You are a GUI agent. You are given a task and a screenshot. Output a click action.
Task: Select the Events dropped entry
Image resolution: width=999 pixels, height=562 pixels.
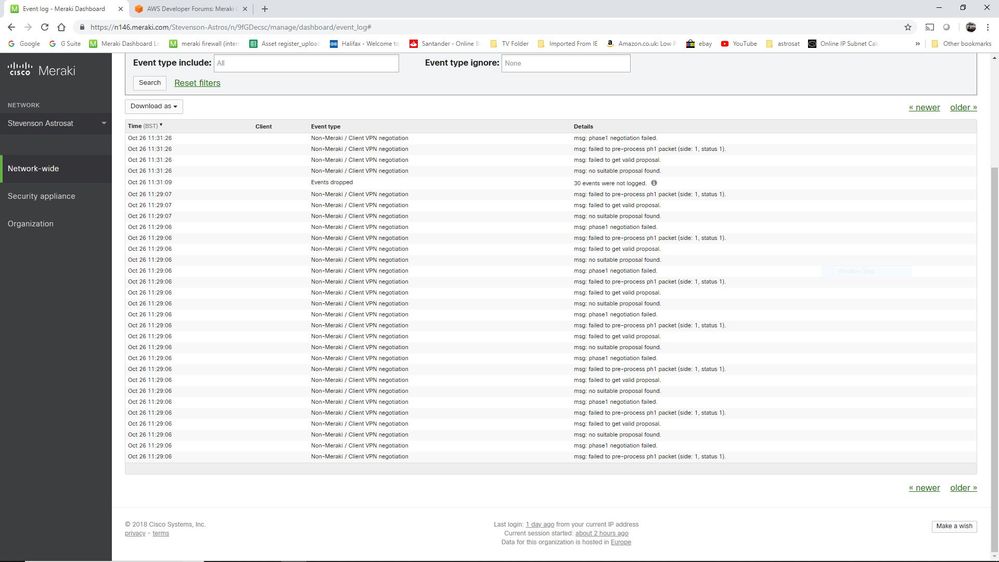(332, 182)
